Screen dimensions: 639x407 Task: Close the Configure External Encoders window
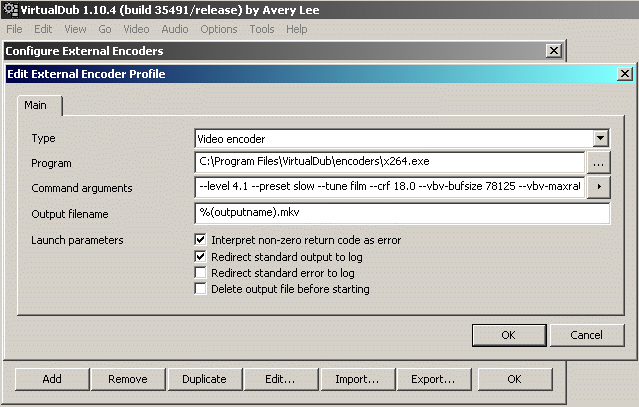click(x=553, y=51)
